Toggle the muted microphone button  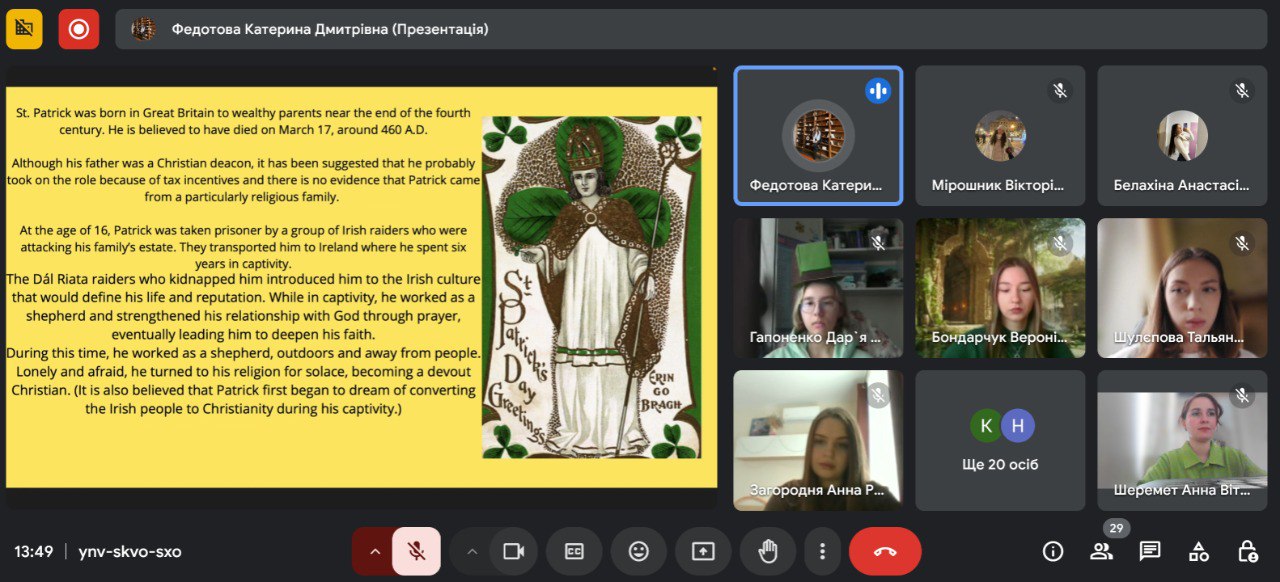tap(416, 551)
